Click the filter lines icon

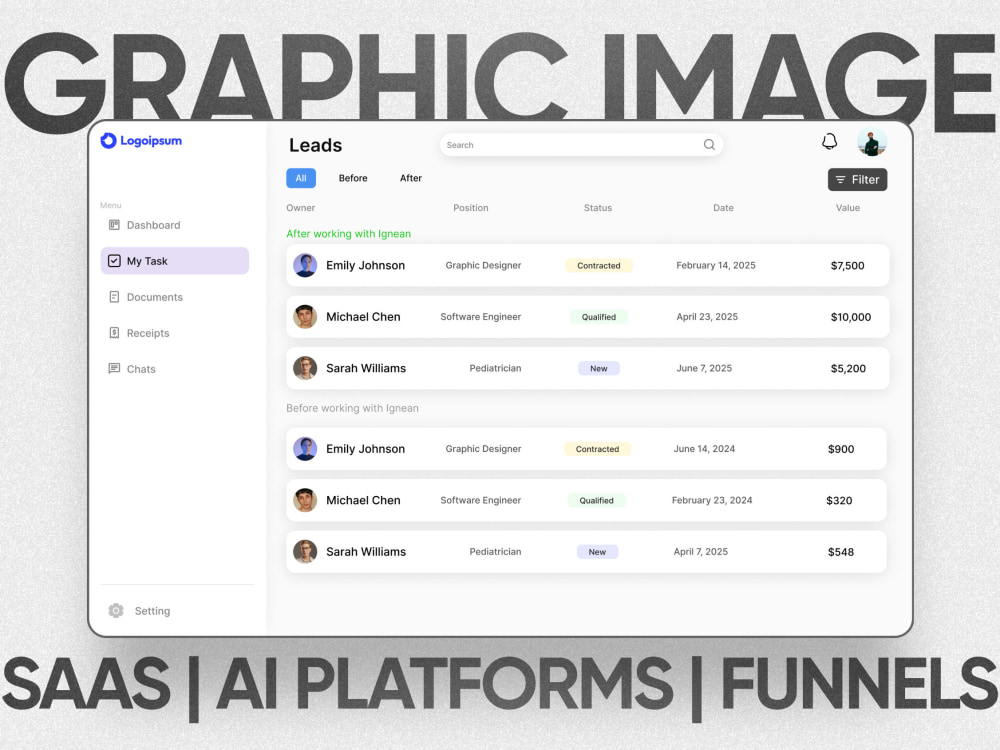point(841,180)
